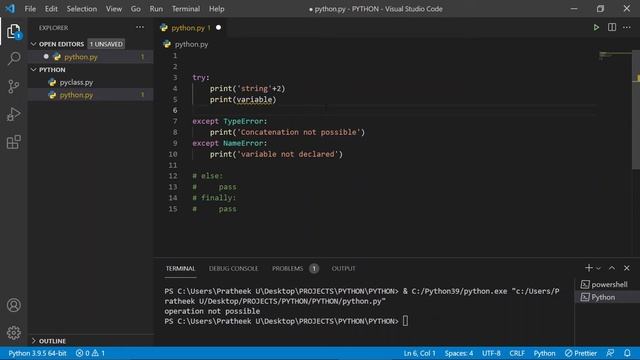Open notifications bell in status bar
The image size is (640, 360).
(x=627, y=353)
